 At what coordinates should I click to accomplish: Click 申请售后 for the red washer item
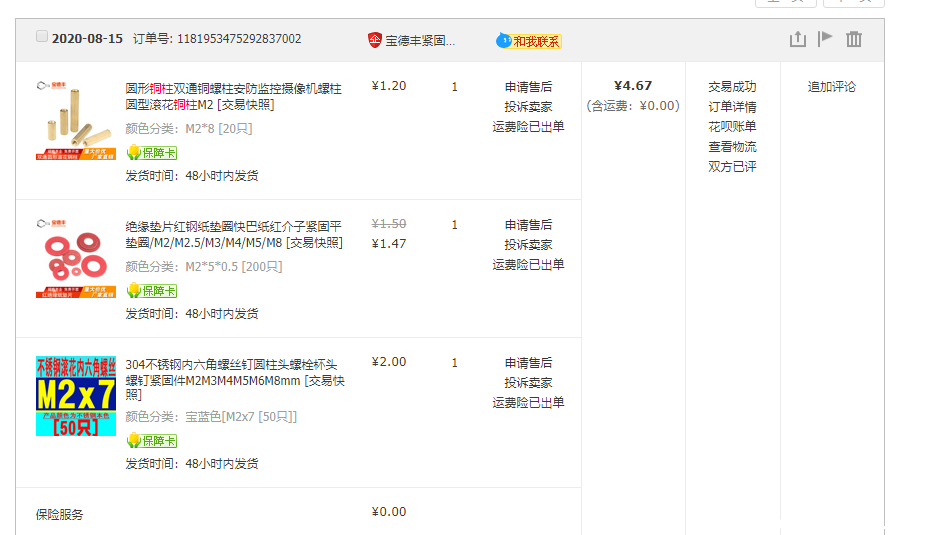[x=528, y=225]
